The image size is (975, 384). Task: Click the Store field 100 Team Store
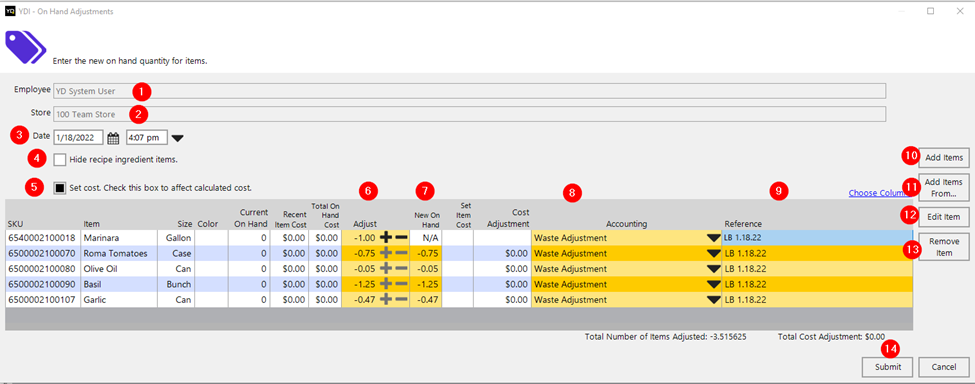(469, 114)
